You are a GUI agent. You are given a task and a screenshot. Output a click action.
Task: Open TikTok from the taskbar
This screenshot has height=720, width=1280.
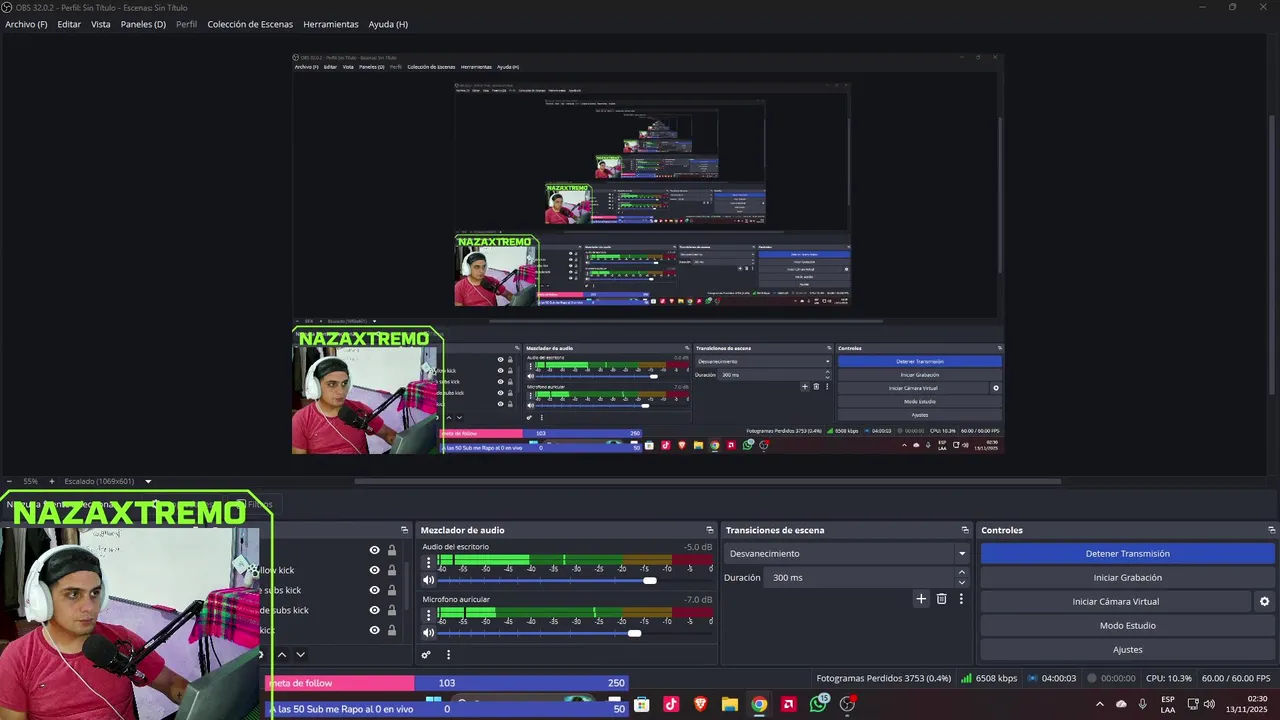pos(671,704)
